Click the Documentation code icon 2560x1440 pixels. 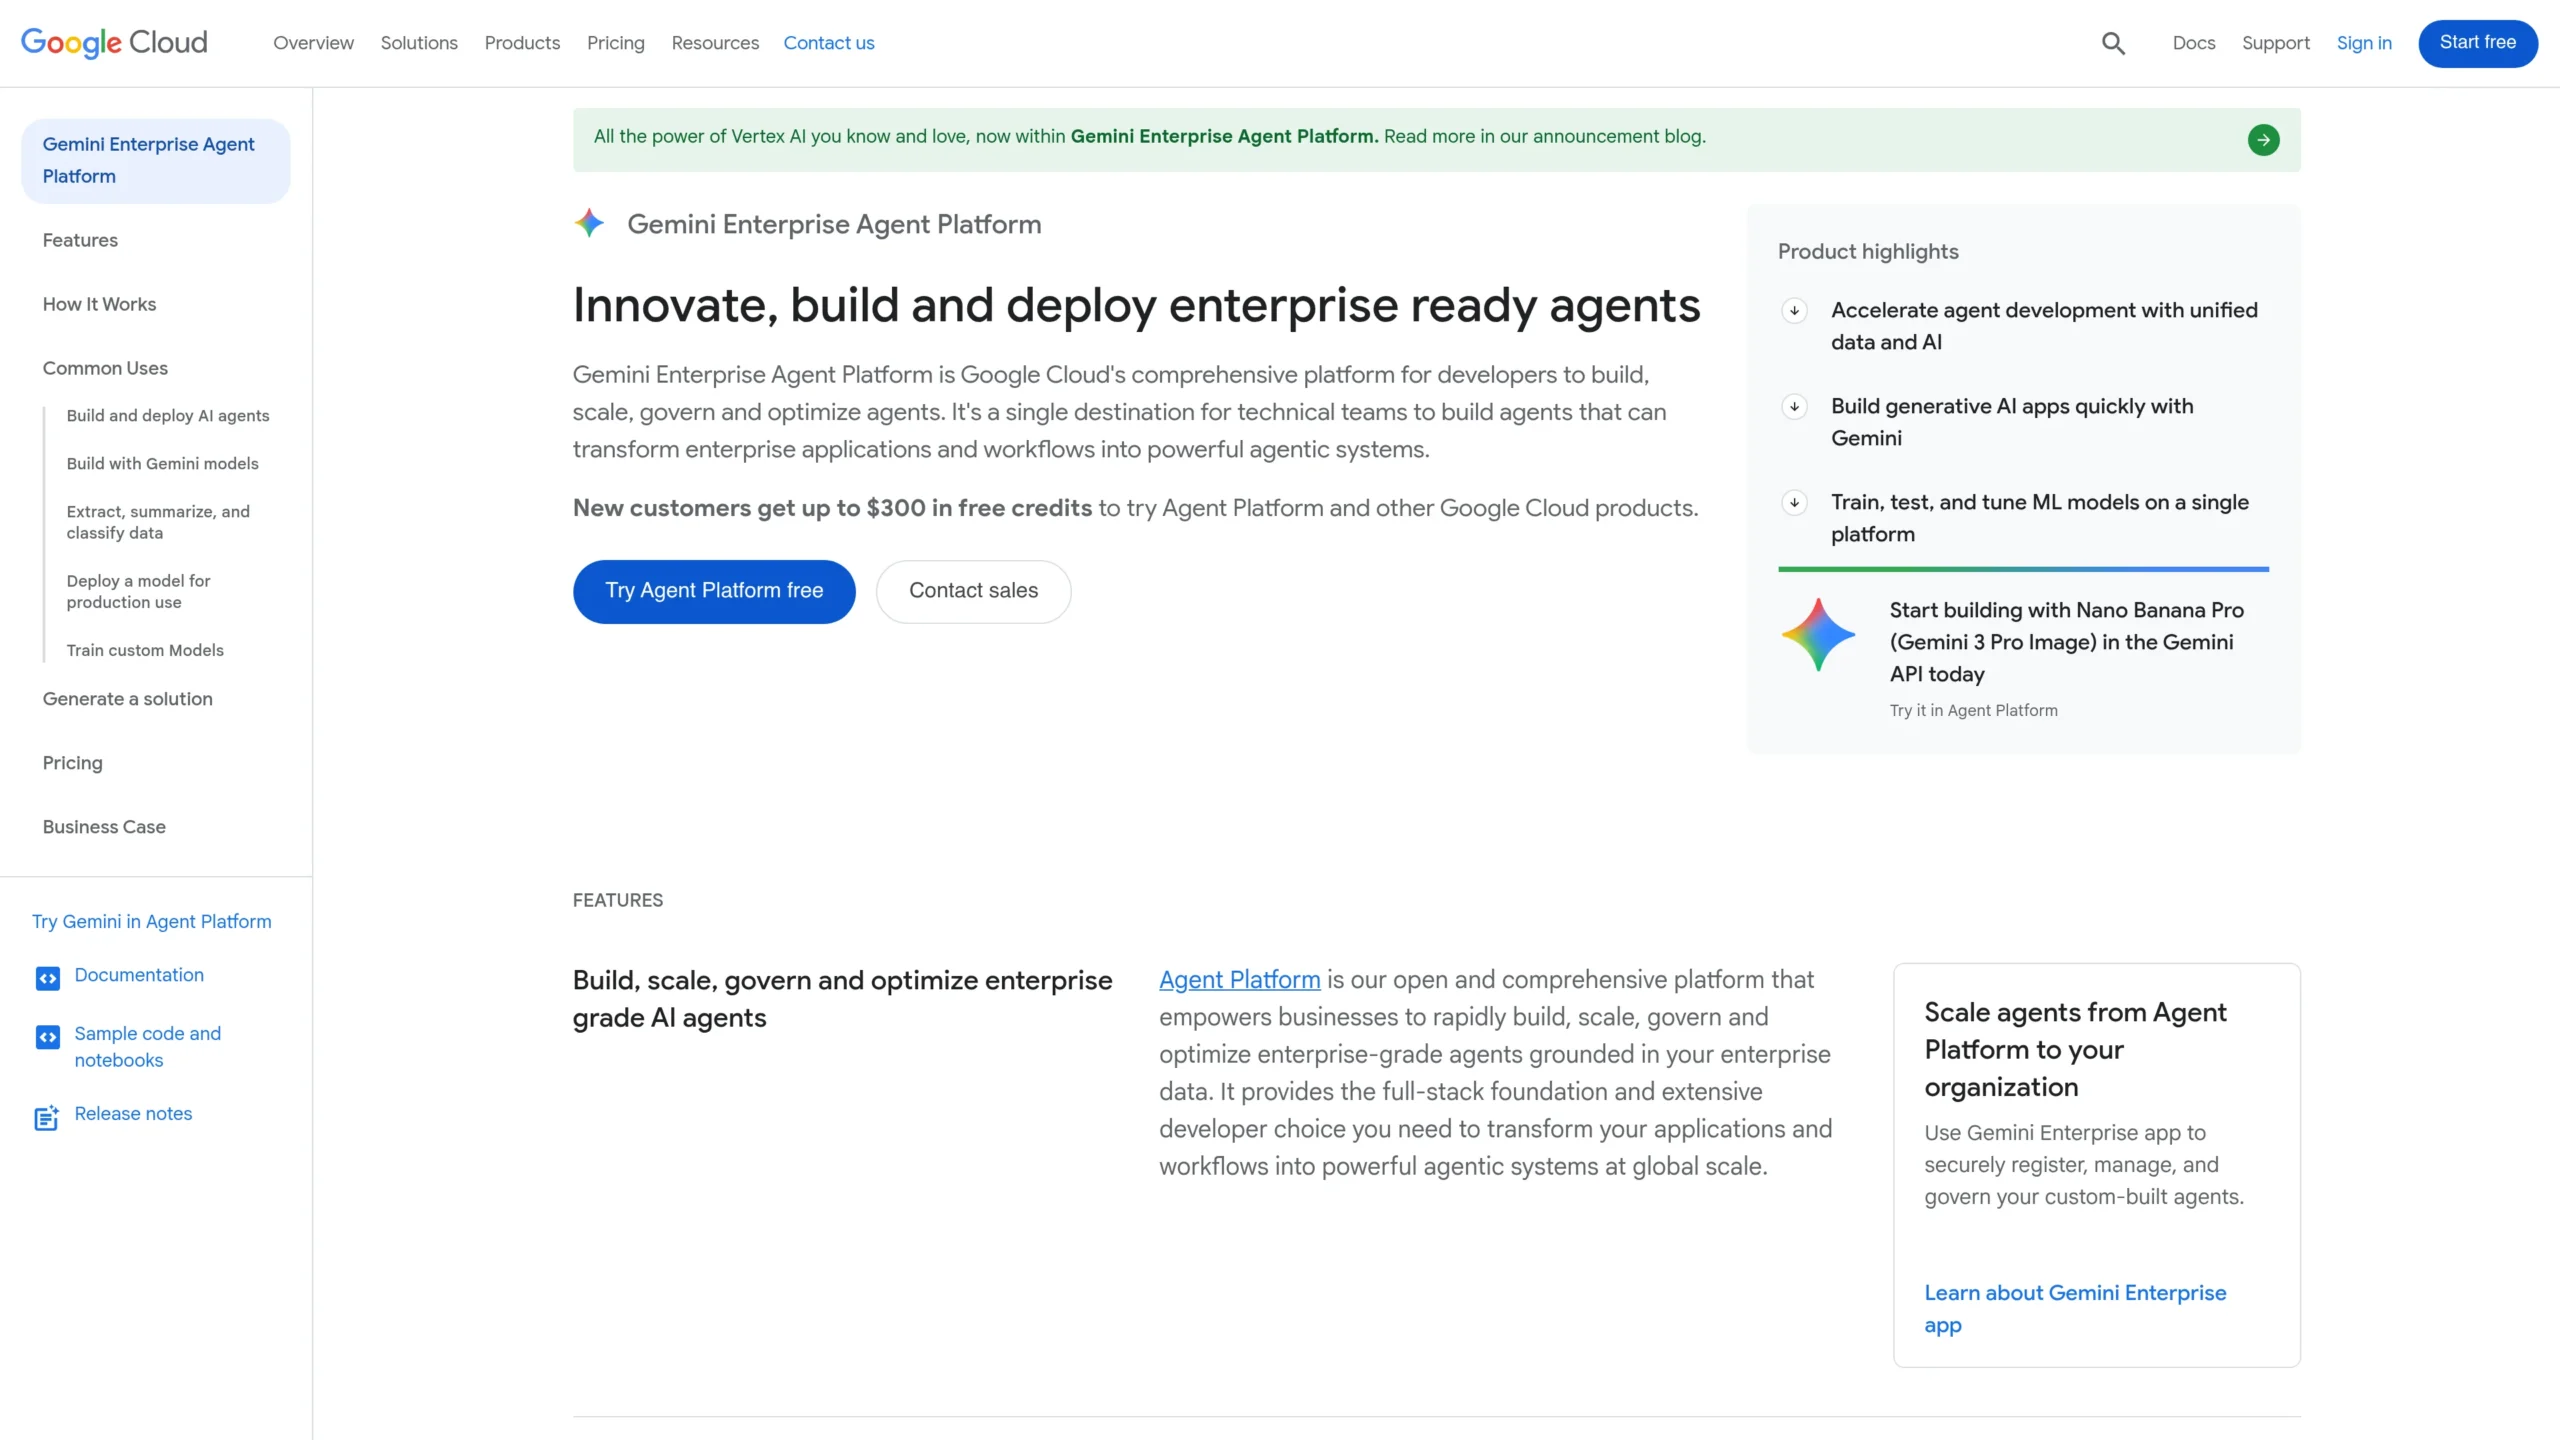coord(47,978)
